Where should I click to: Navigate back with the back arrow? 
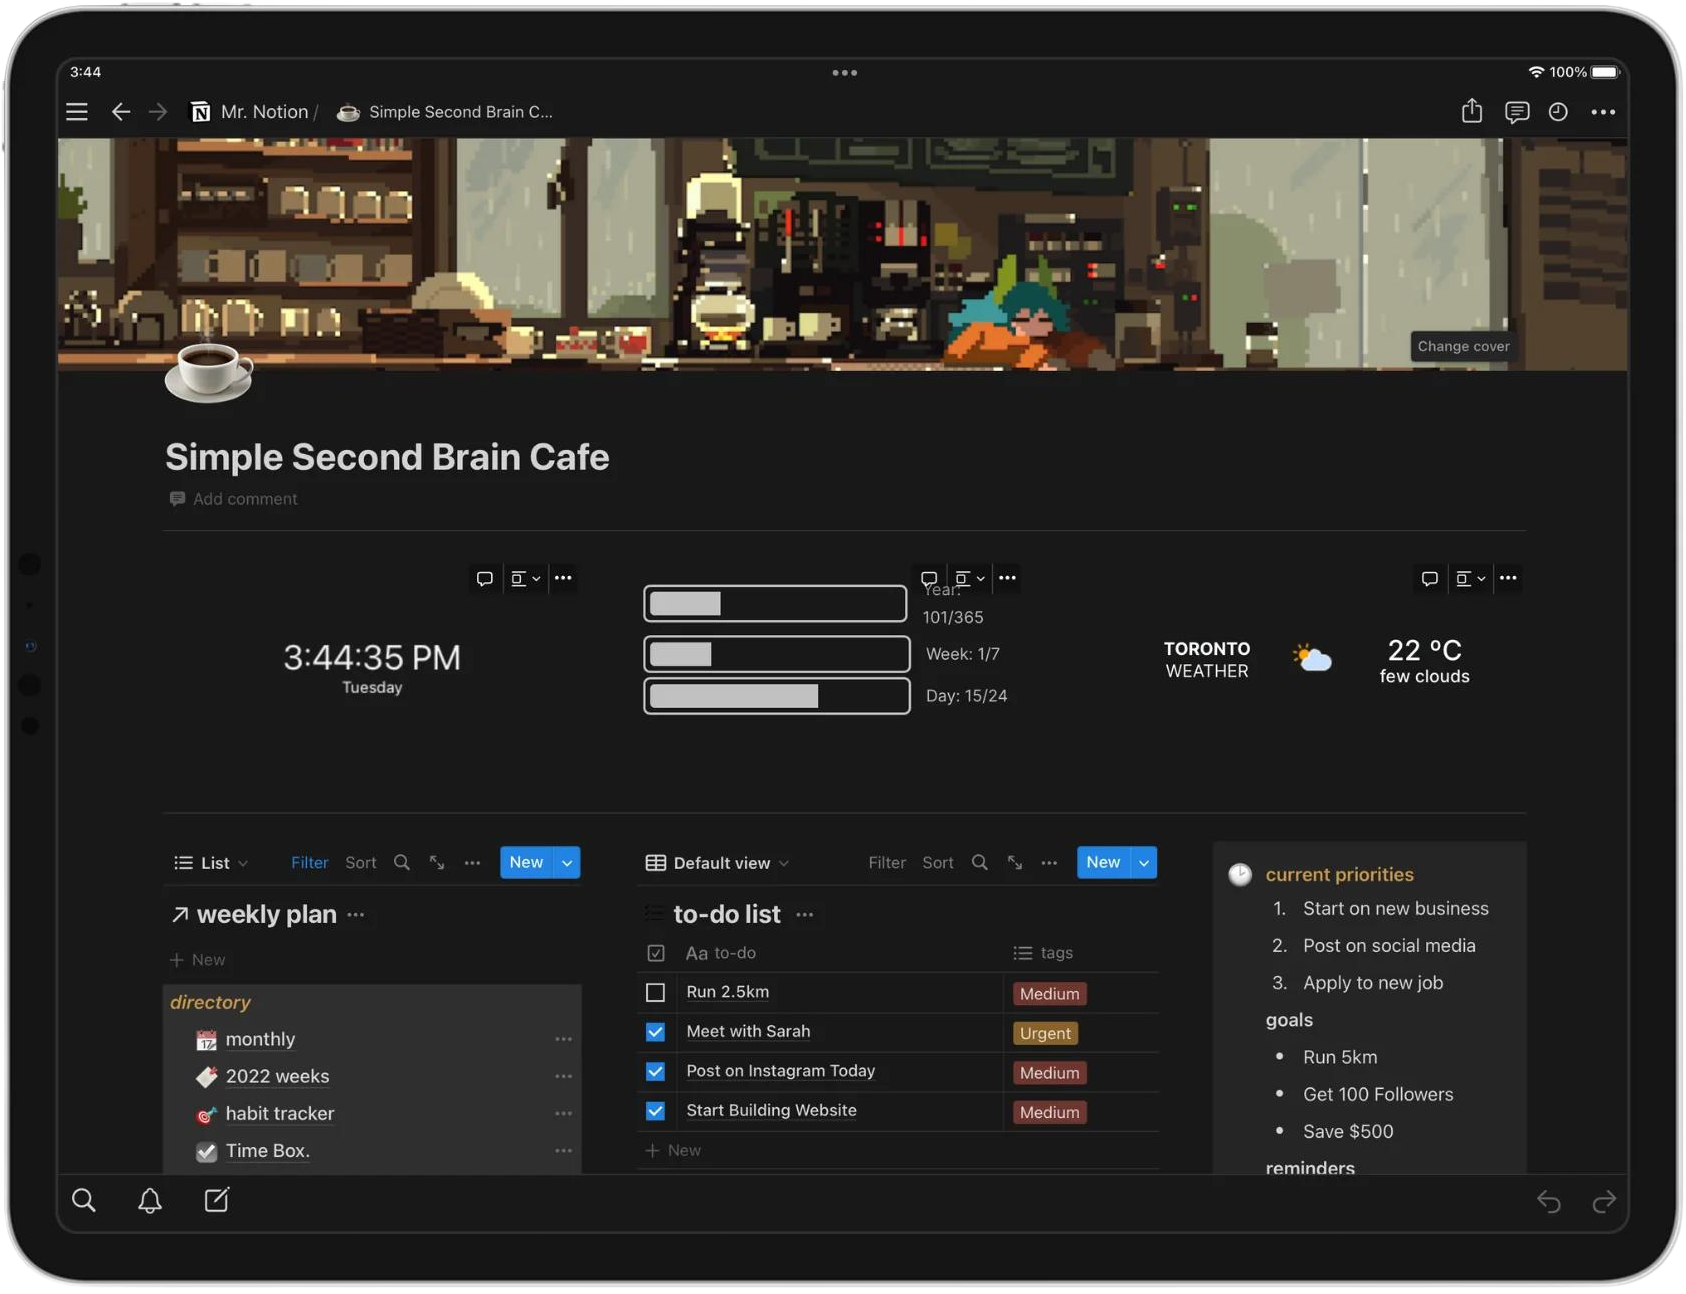point(121,112)
